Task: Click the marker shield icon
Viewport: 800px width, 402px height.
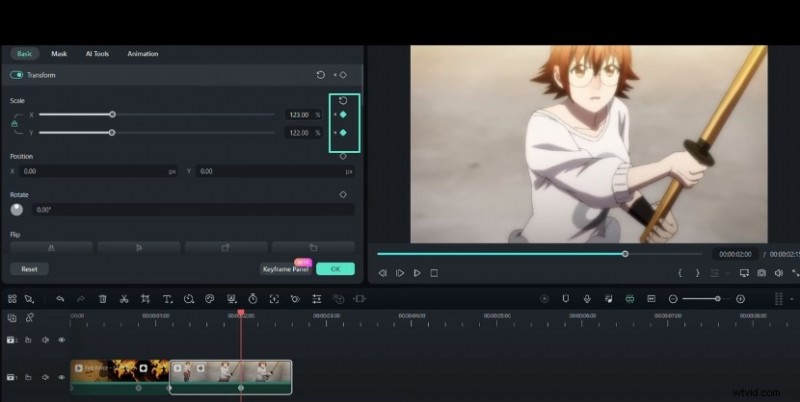Action: click(x=565, y=299)
